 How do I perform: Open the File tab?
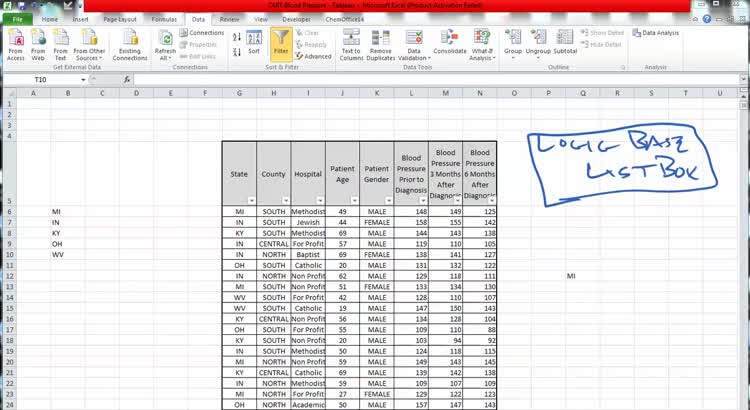[x=18, y=20]
